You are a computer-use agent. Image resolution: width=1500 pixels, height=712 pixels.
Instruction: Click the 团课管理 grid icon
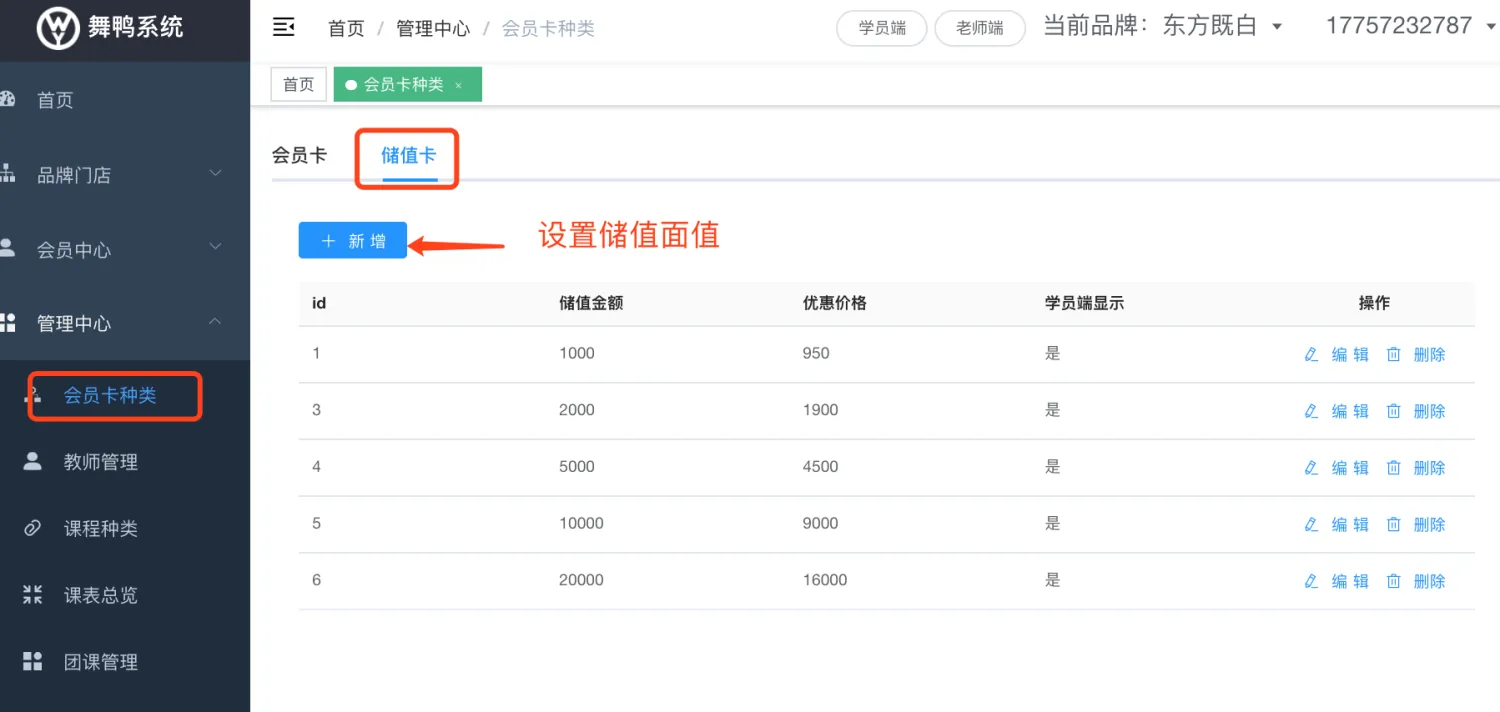[x=33, y=661]
